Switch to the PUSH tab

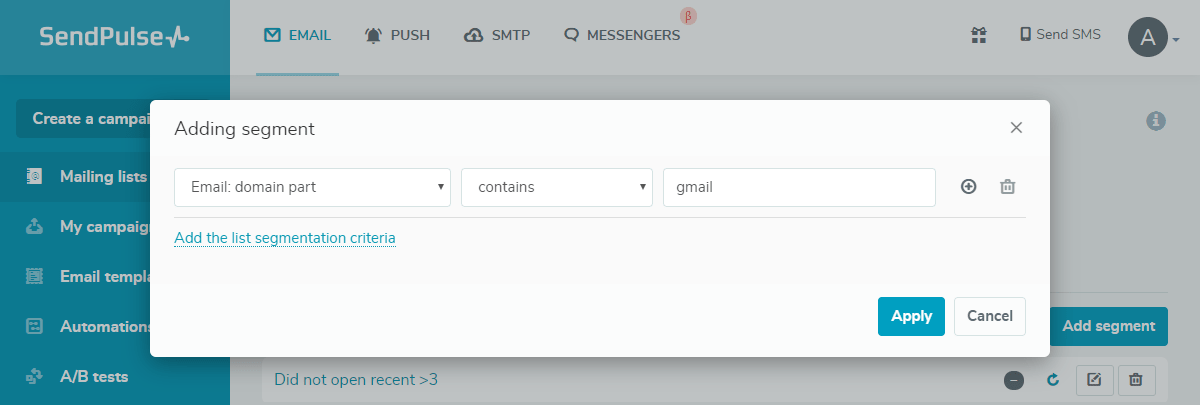click(398, 36)
